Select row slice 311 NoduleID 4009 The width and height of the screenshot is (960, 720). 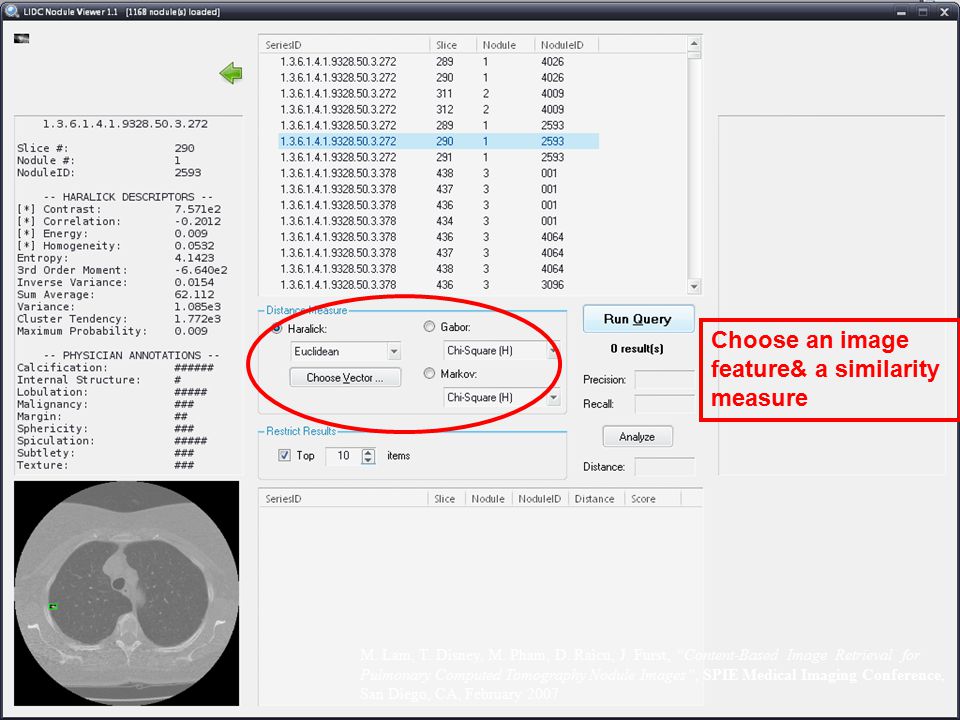tap(438, 94)
